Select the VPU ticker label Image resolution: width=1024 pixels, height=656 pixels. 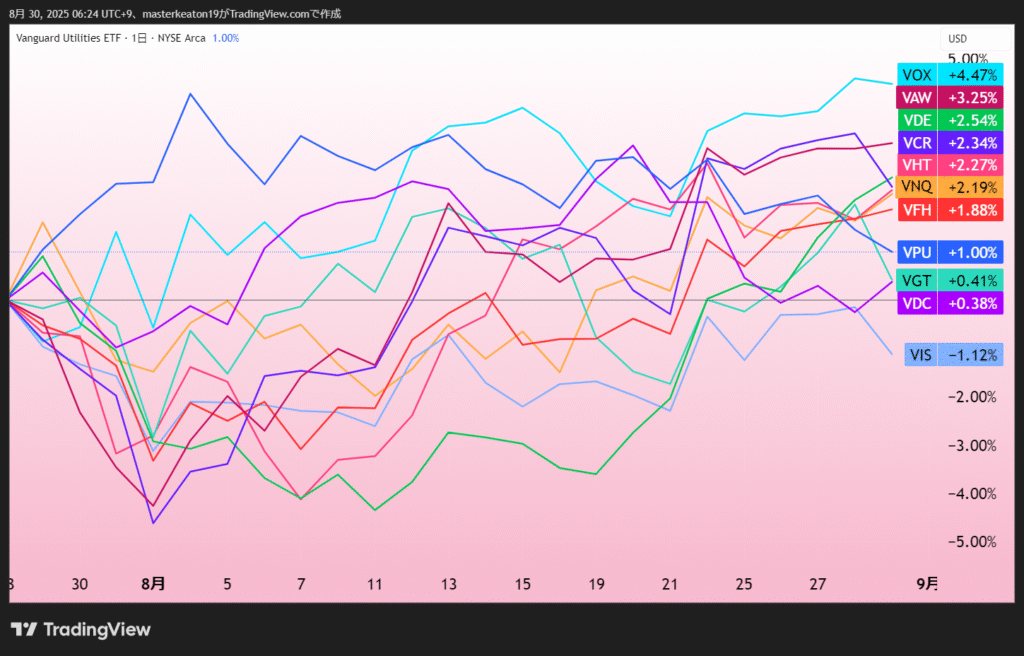[917, 252]
